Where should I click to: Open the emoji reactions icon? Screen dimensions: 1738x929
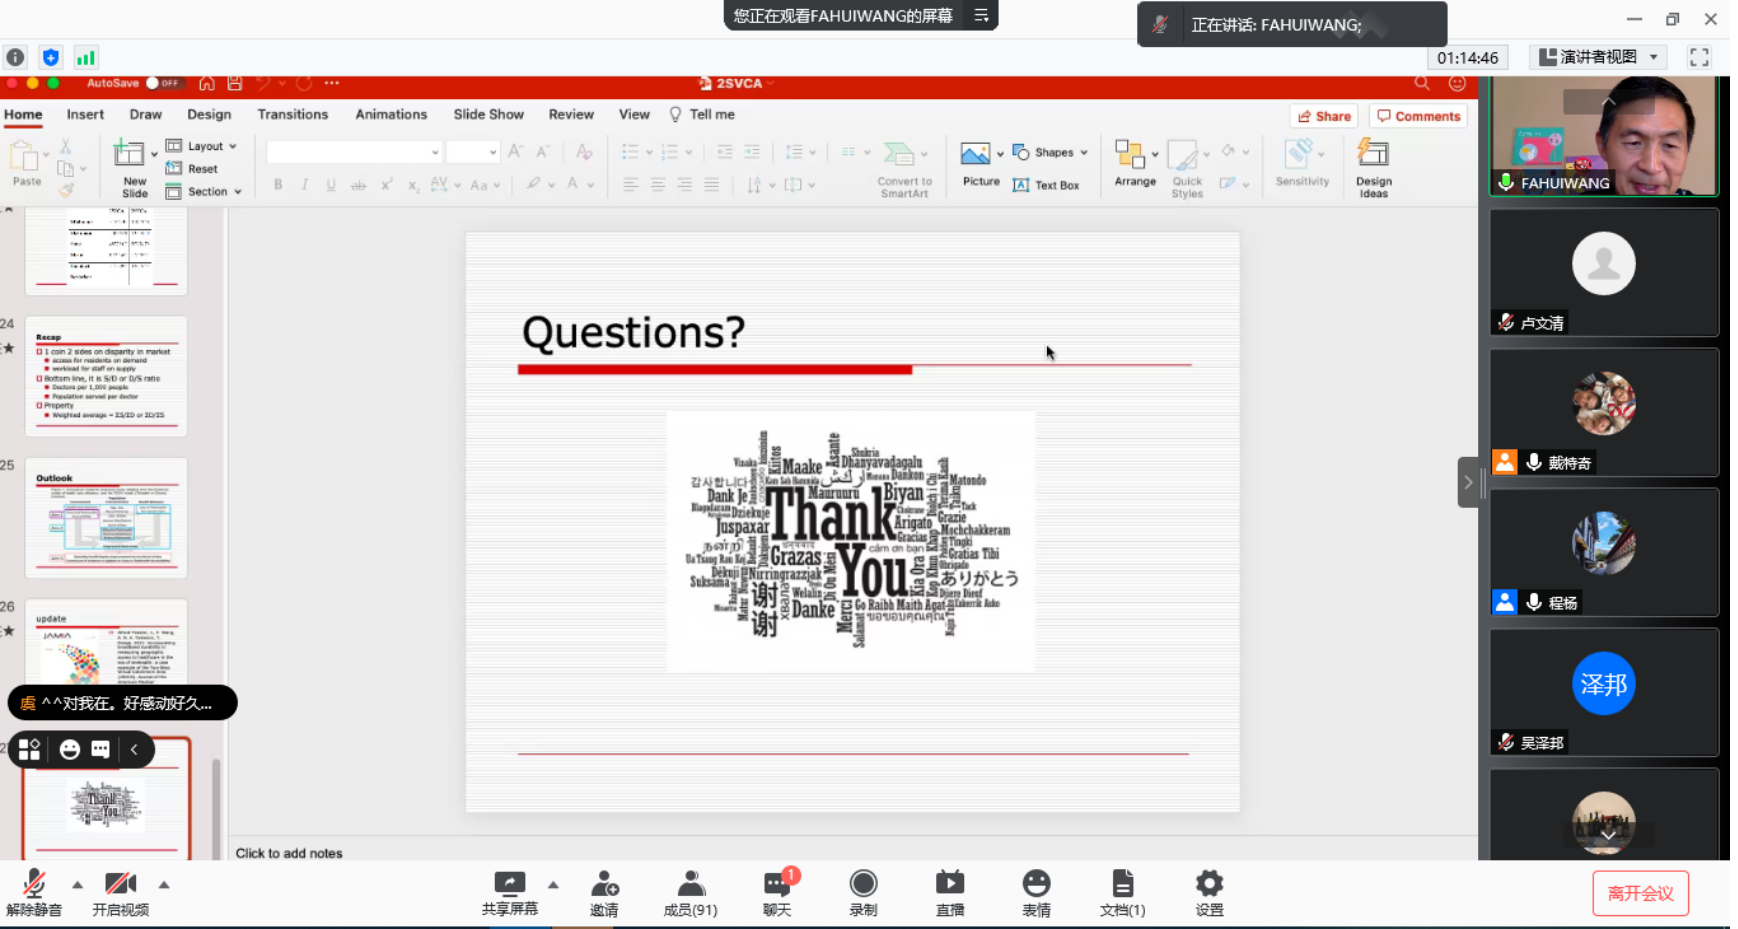[x=1036, y=884]
